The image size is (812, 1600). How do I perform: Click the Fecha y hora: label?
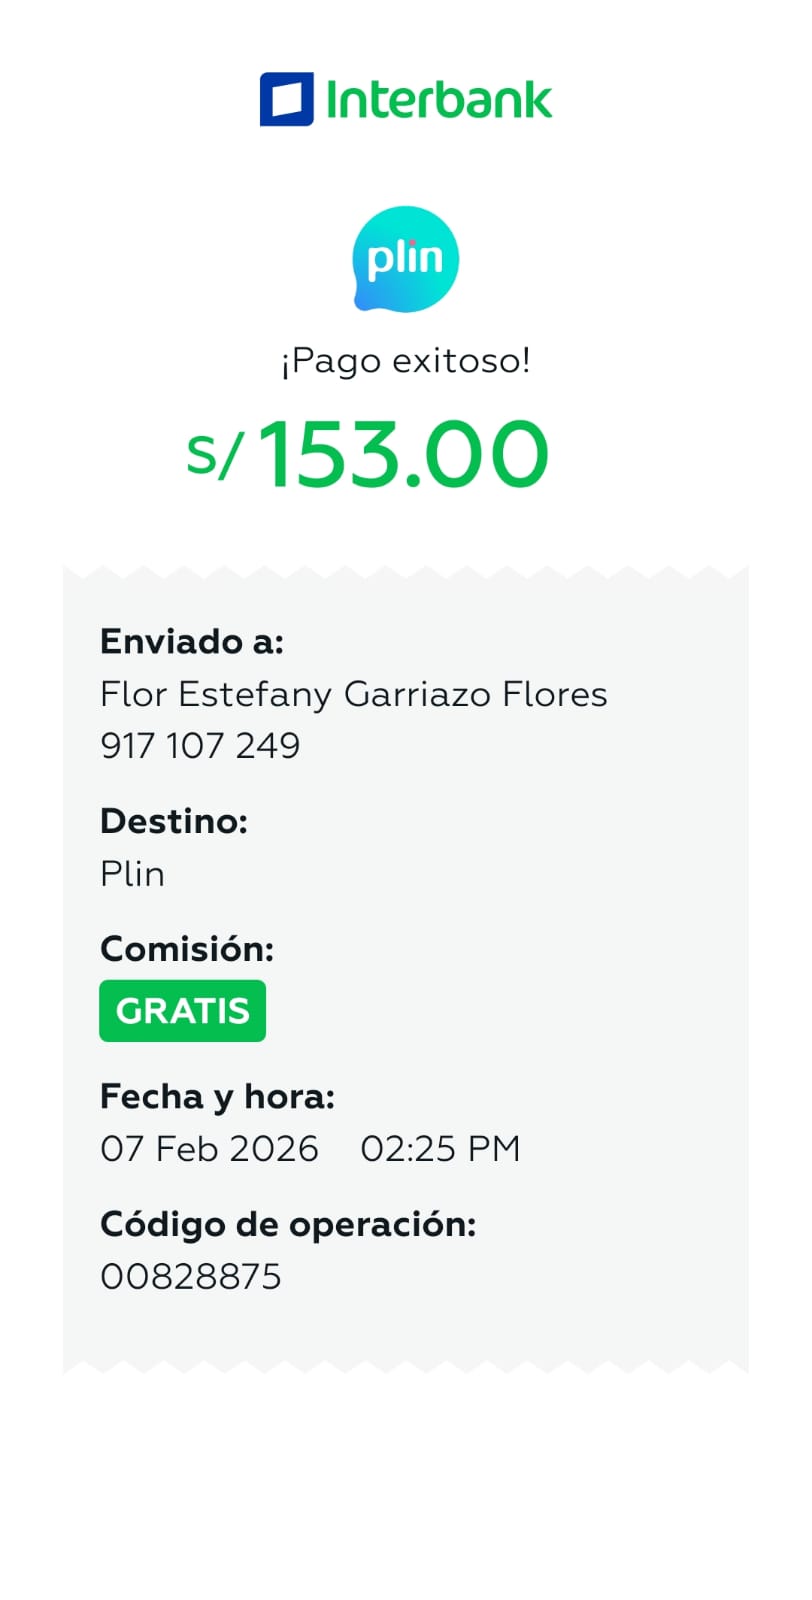(x=217, y=1097)
